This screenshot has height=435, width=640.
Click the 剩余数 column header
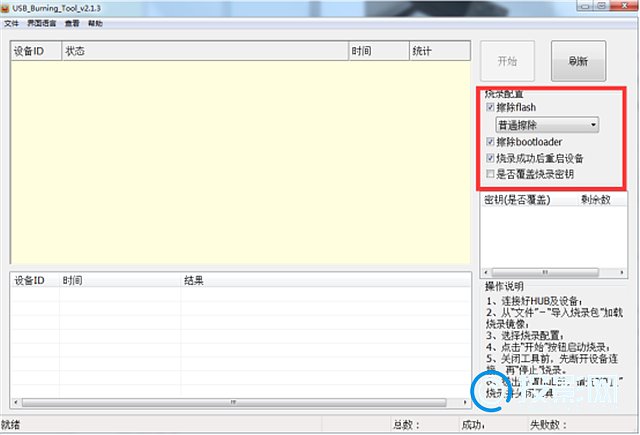pos(598,200)
